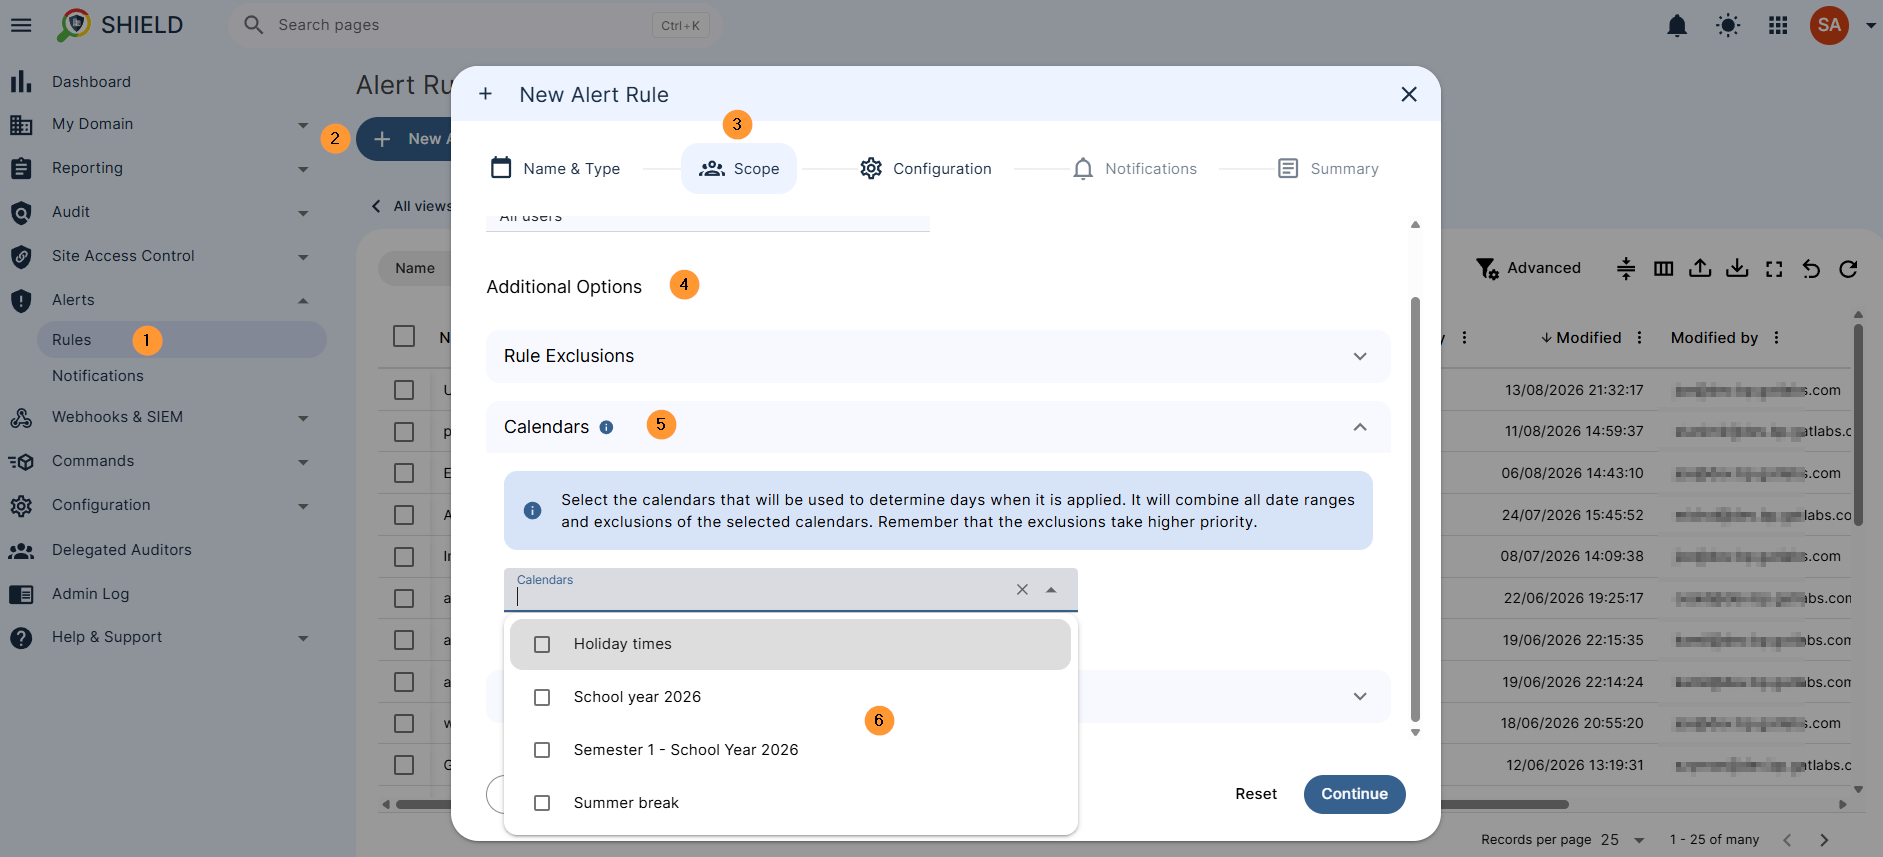Check the Summer break calendar option

click(x=542, y=803)
